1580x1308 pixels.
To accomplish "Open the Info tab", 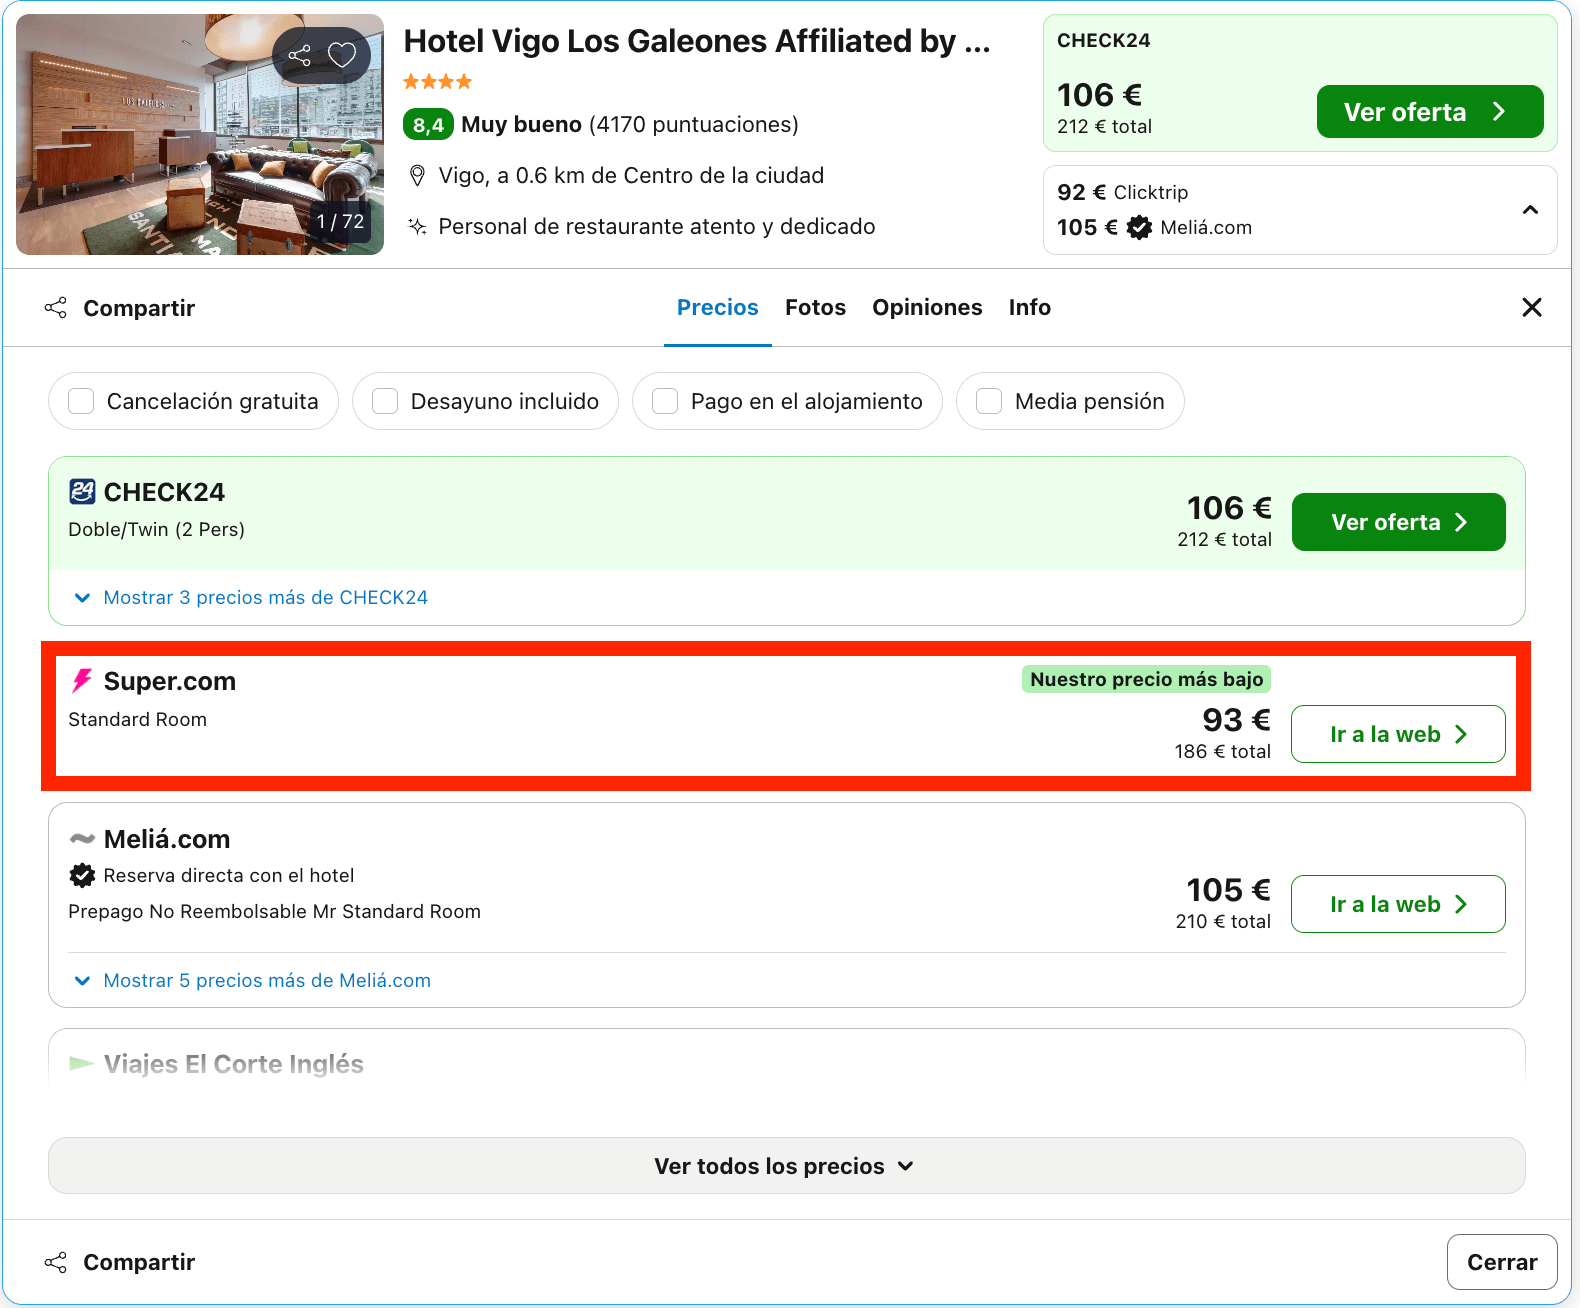I will [1030, 307].
